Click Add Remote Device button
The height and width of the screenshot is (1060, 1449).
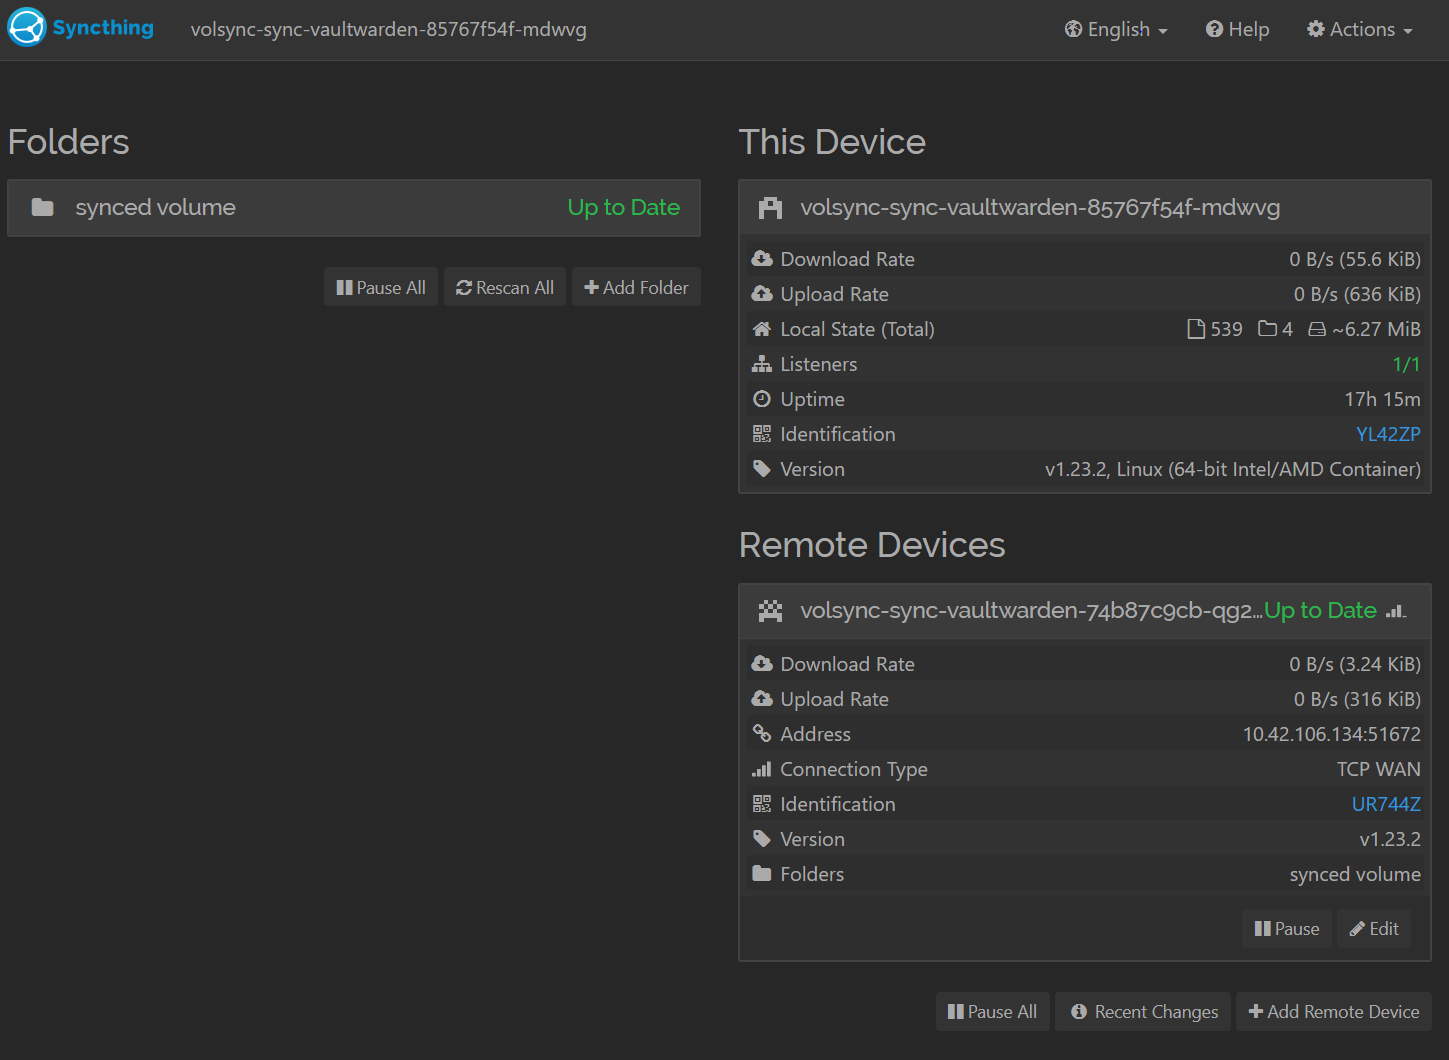1334,1012
